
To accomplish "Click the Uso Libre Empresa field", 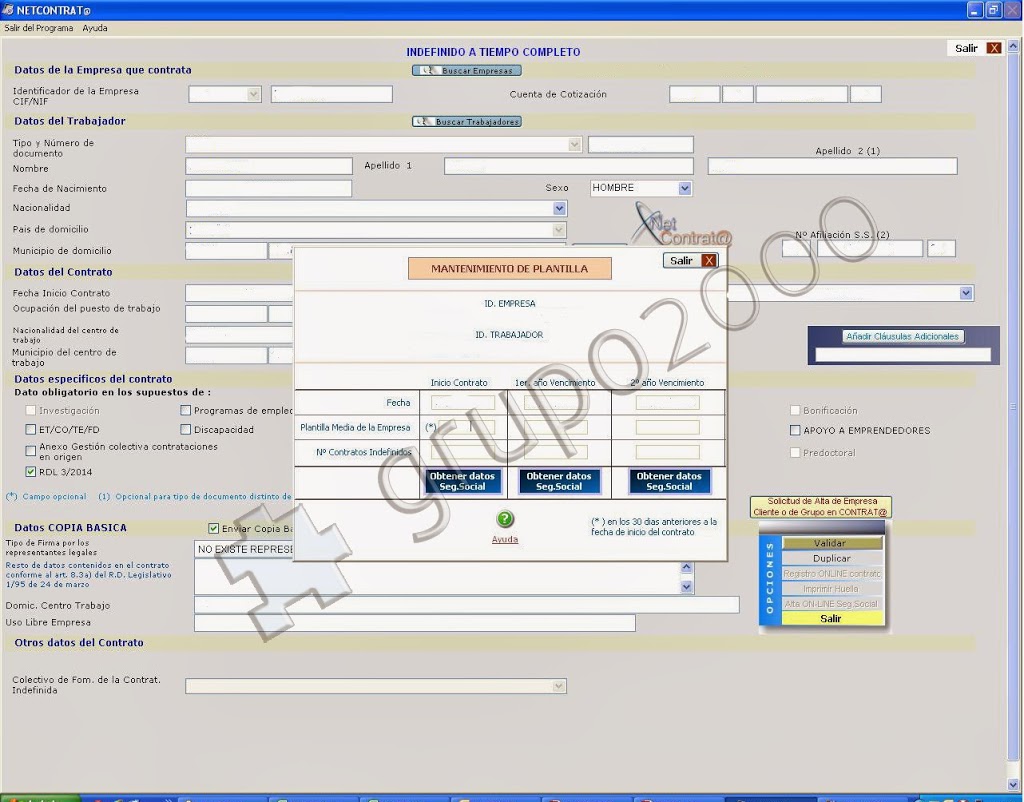I will point(415,622).
